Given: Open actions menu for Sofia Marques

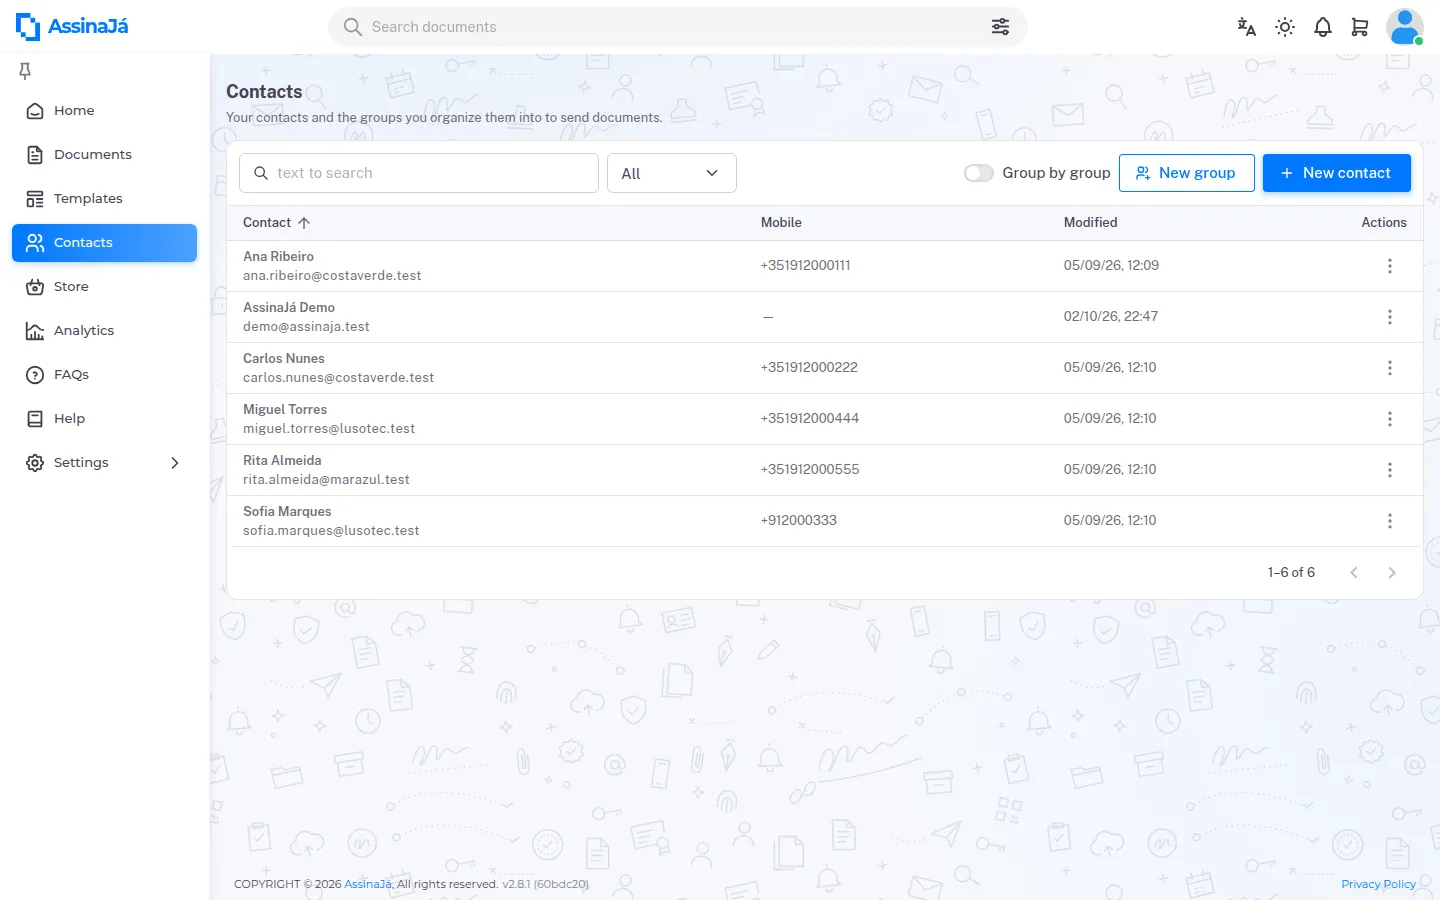Looking at the screenshot, I should (x=1389, y=521).
